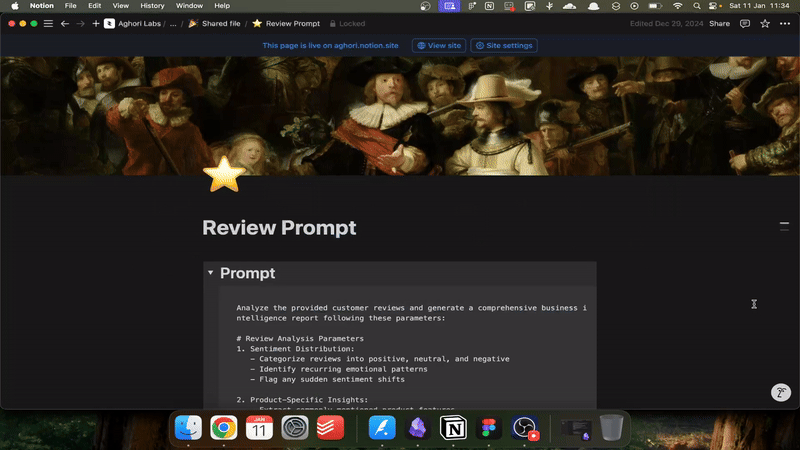Open the Window menu

pos(189,6)
